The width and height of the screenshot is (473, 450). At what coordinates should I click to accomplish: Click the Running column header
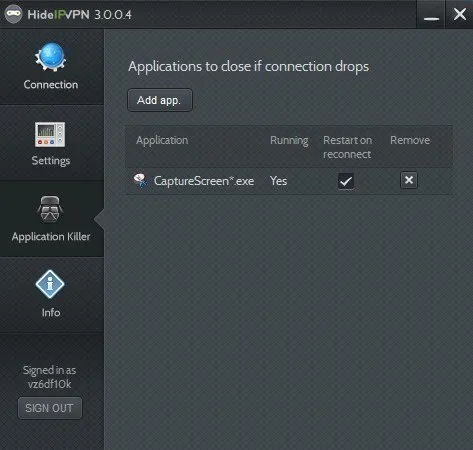pyautogui.click(x=289, y=140)
